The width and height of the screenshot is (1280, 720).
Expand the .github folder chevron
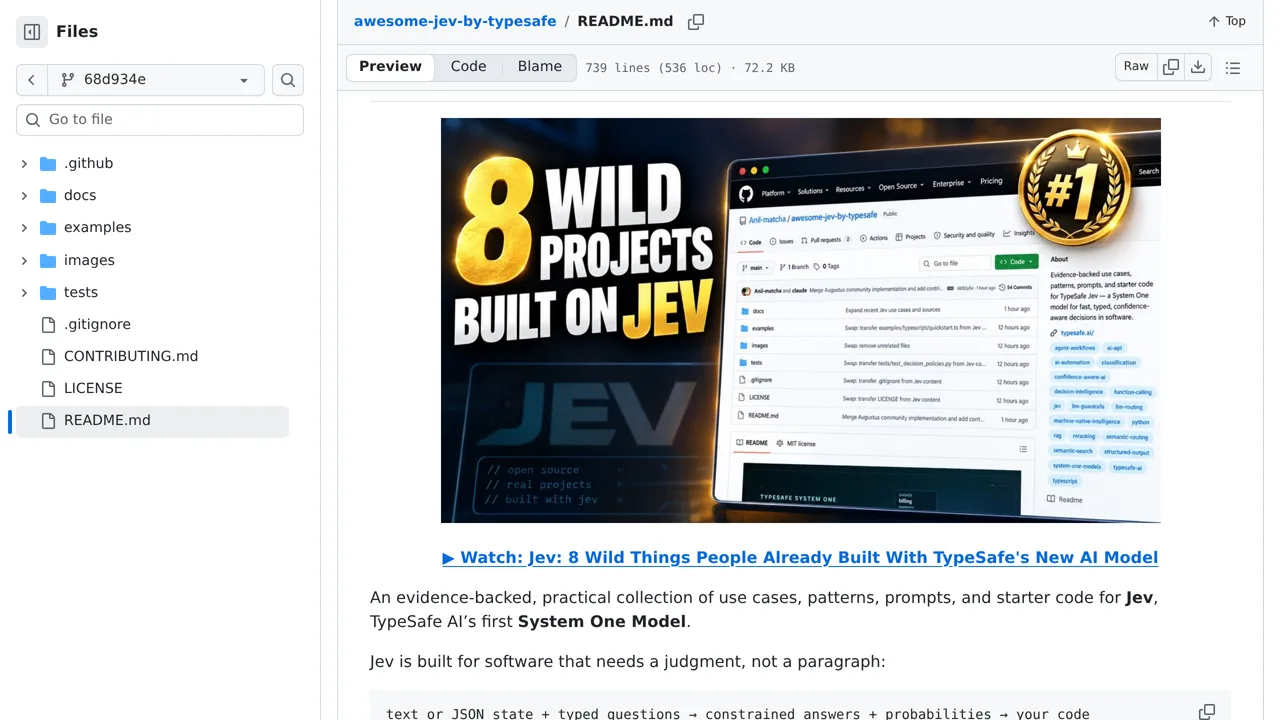24,164
